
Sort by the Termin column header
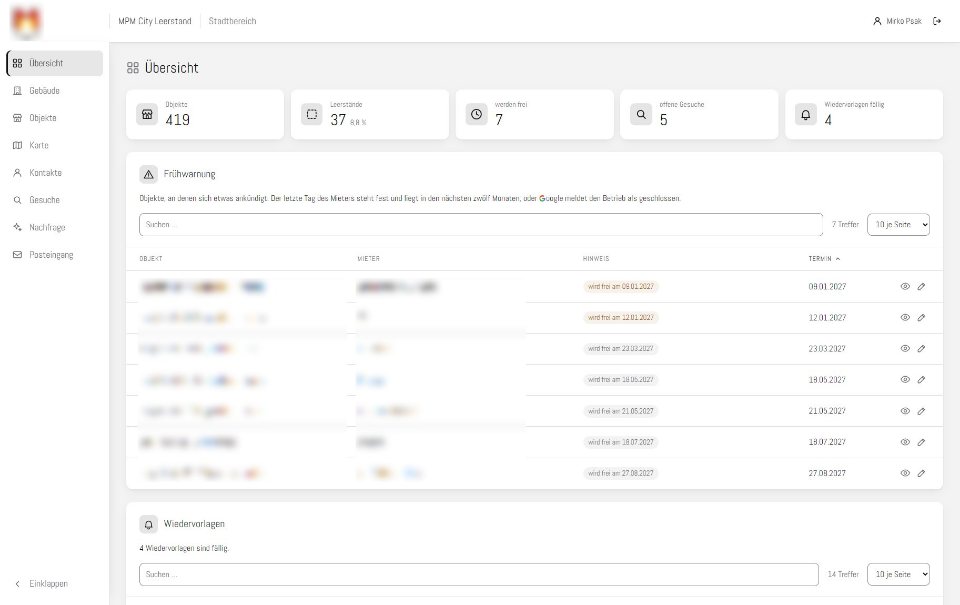click(x=824, y=259)
